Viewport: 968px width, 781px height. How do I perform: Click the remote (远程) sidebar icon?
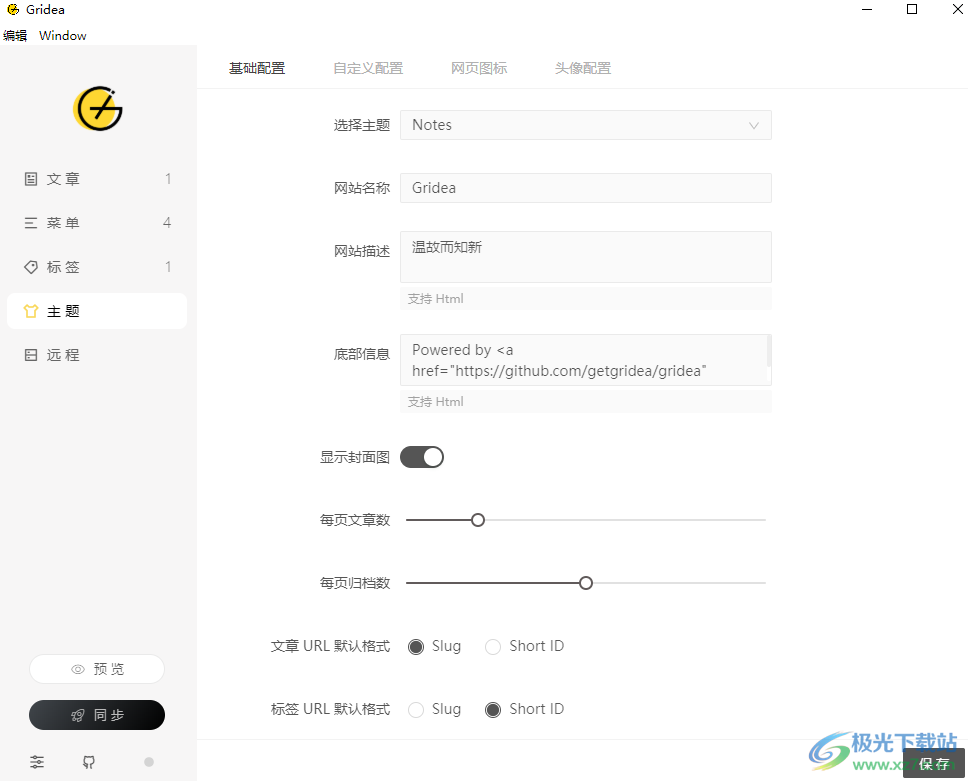[x=31, y=355]
